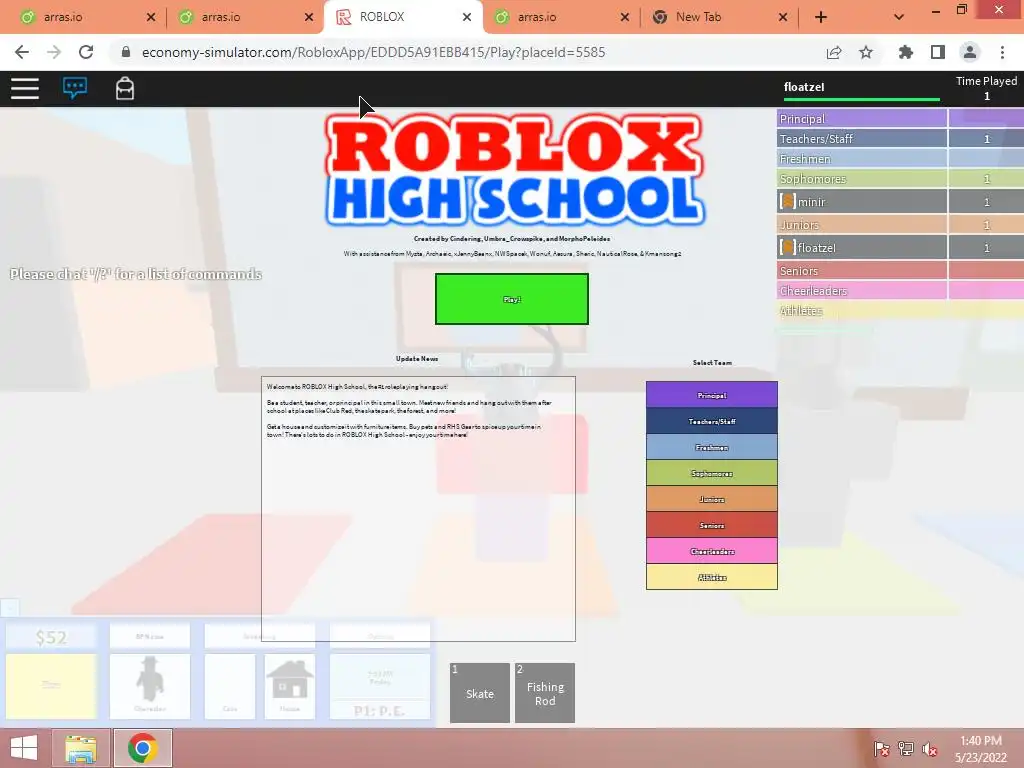This screenshot has width=1024, height=768.
Task: Click the P1: P.E. schedule panel
Action: pyautogui.click(x=379, y=710)
